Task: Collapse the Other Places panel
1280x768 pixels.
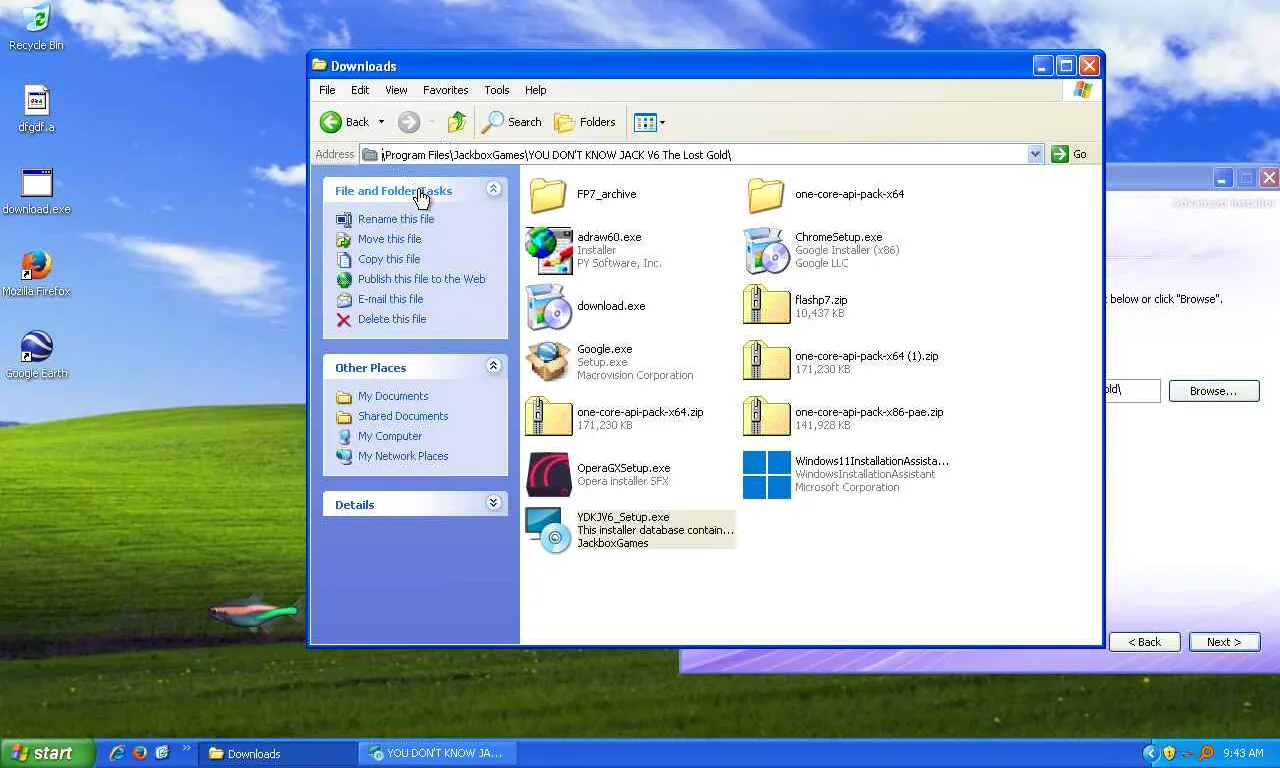Action: point(493,366)
